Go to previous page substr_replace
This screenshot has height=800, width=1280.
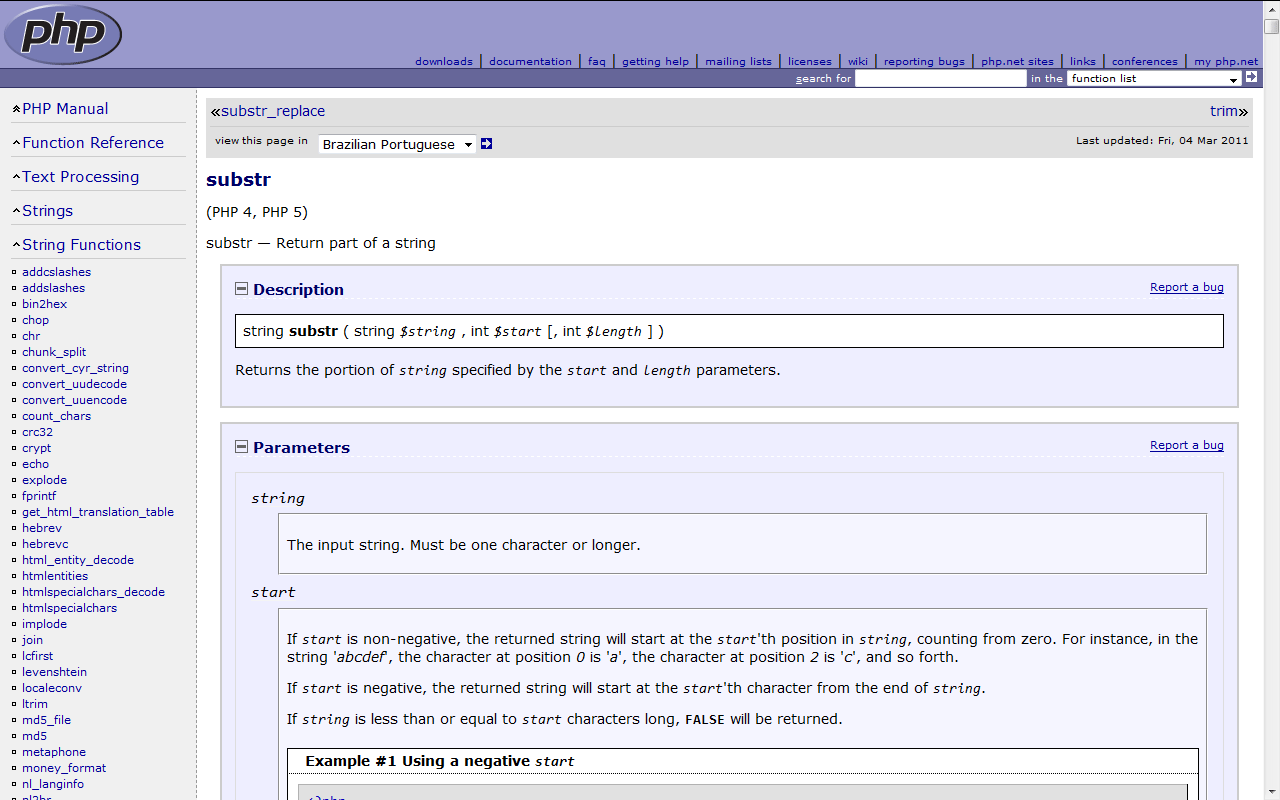click(273, 111)
